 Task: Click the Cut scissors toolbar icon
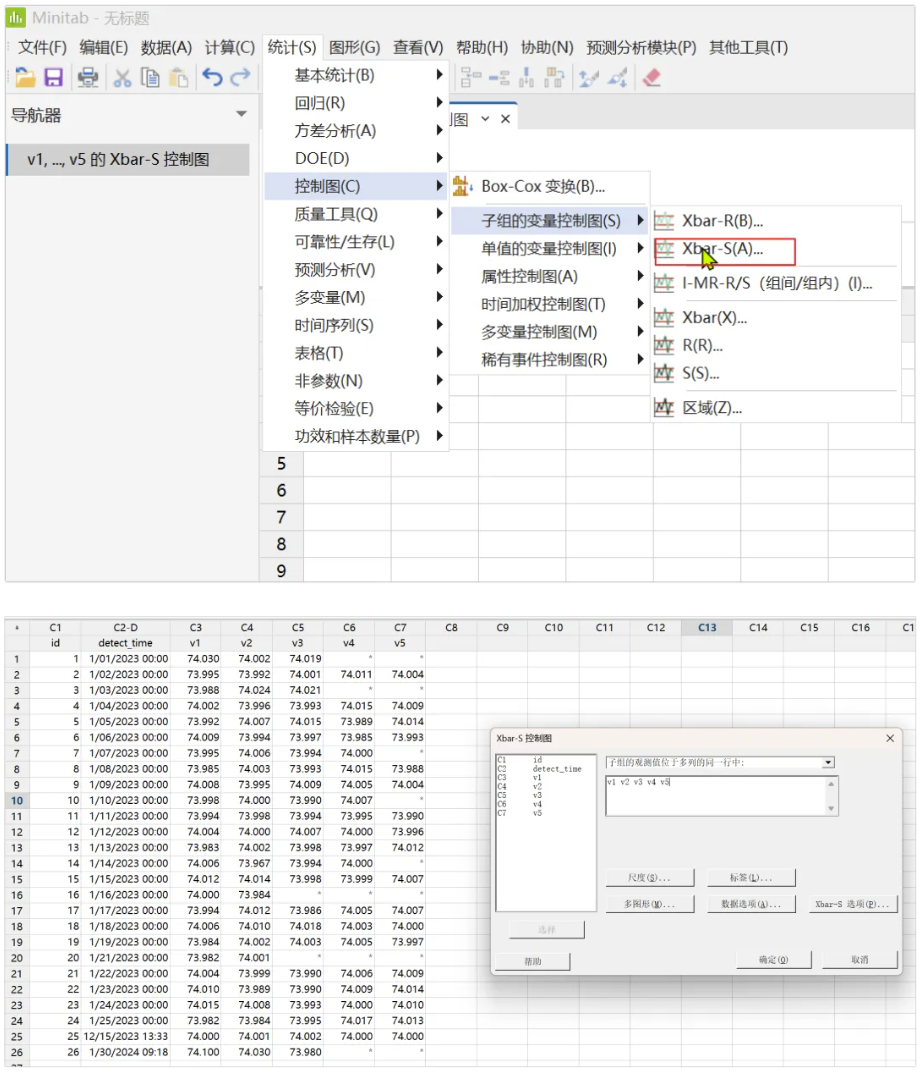(122, 78)
